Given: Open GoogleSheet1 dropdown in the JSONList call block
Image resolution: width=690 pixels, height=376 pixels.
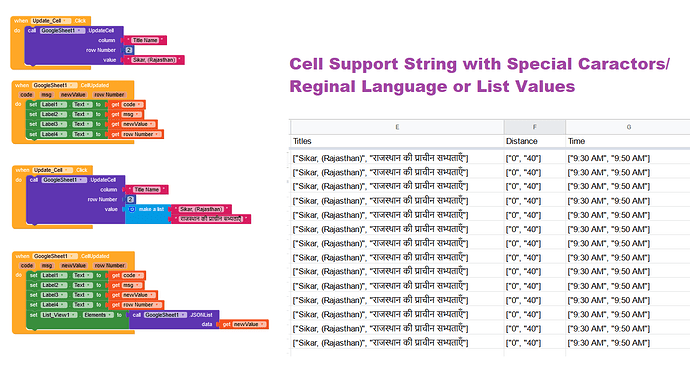Looking at the screenshot, I should (x=165, y=315).
